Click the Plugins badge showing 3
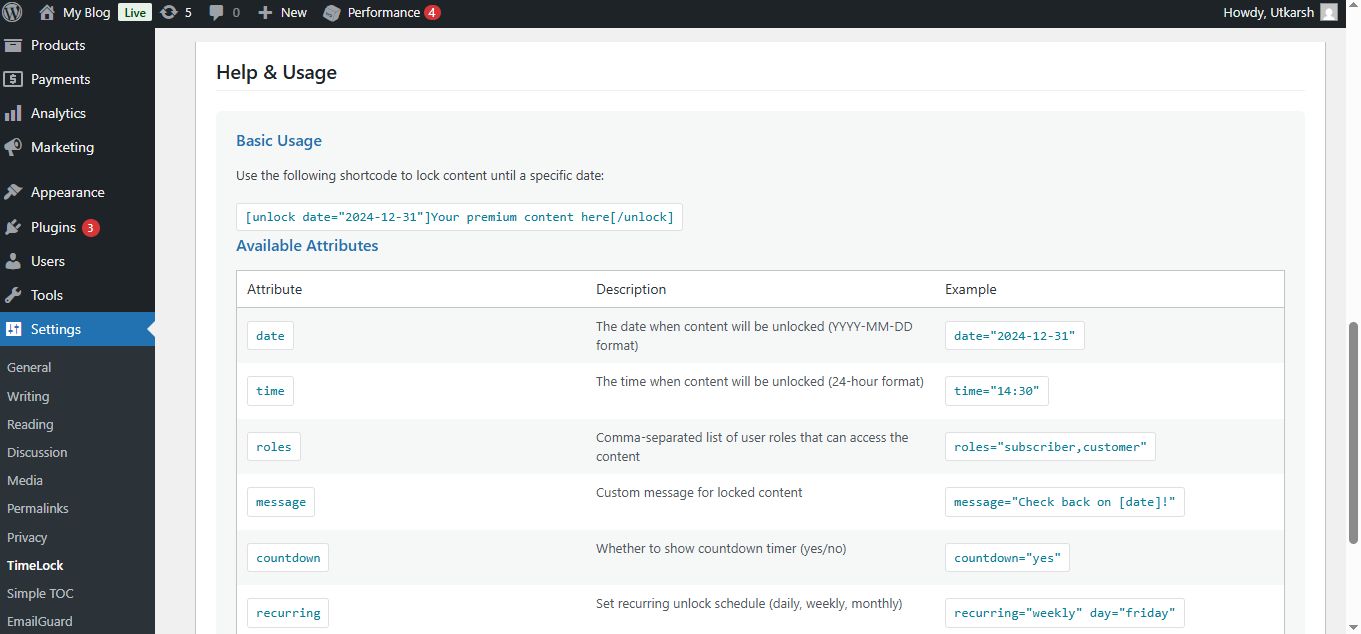Screen dimensions: 1361x634 pos(90,228)
